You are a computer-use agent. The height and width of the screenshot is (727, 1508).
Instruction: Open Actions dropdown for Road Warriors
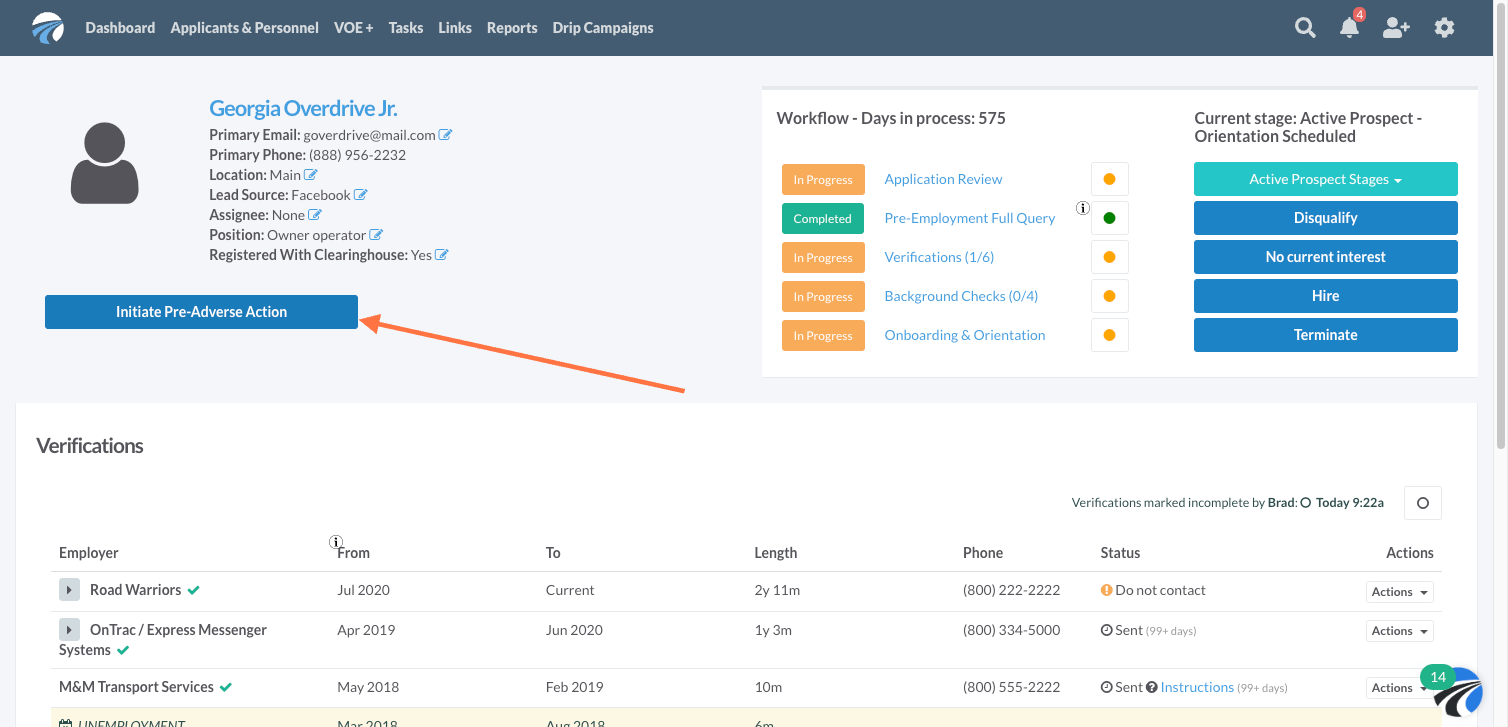1400,592
